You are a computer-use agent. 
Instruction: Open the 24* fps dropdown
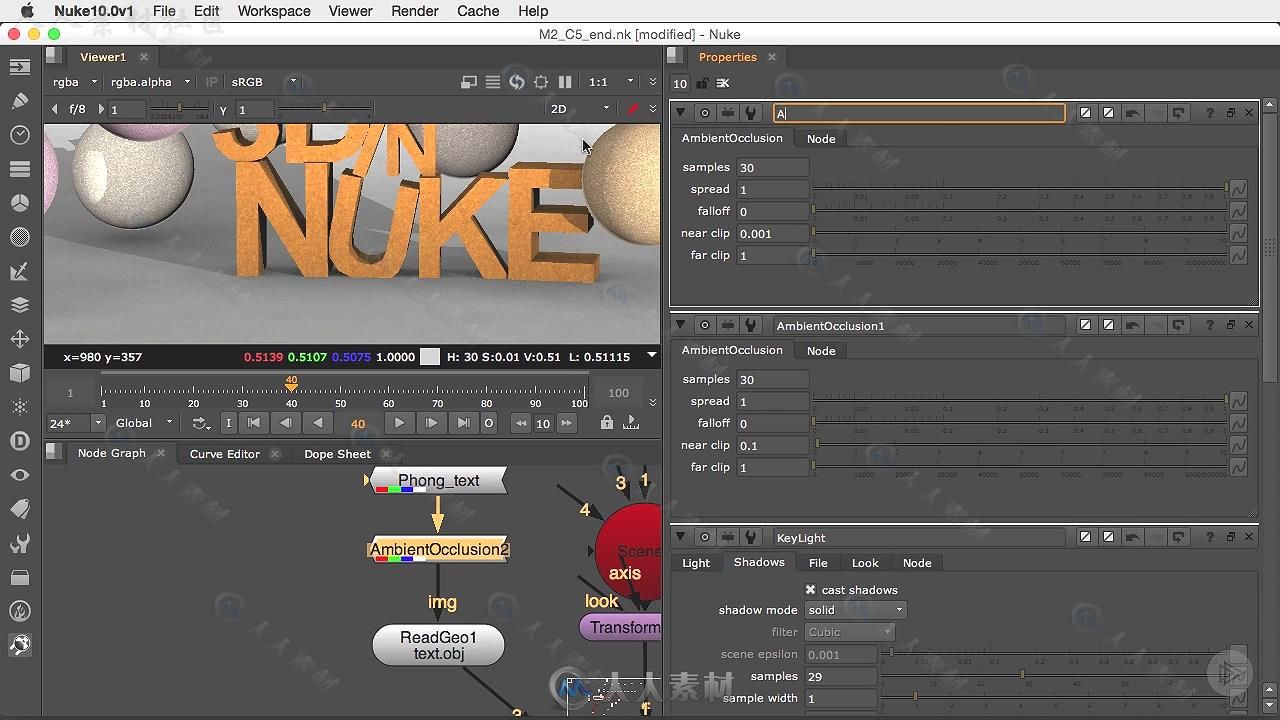click(76, 423)
